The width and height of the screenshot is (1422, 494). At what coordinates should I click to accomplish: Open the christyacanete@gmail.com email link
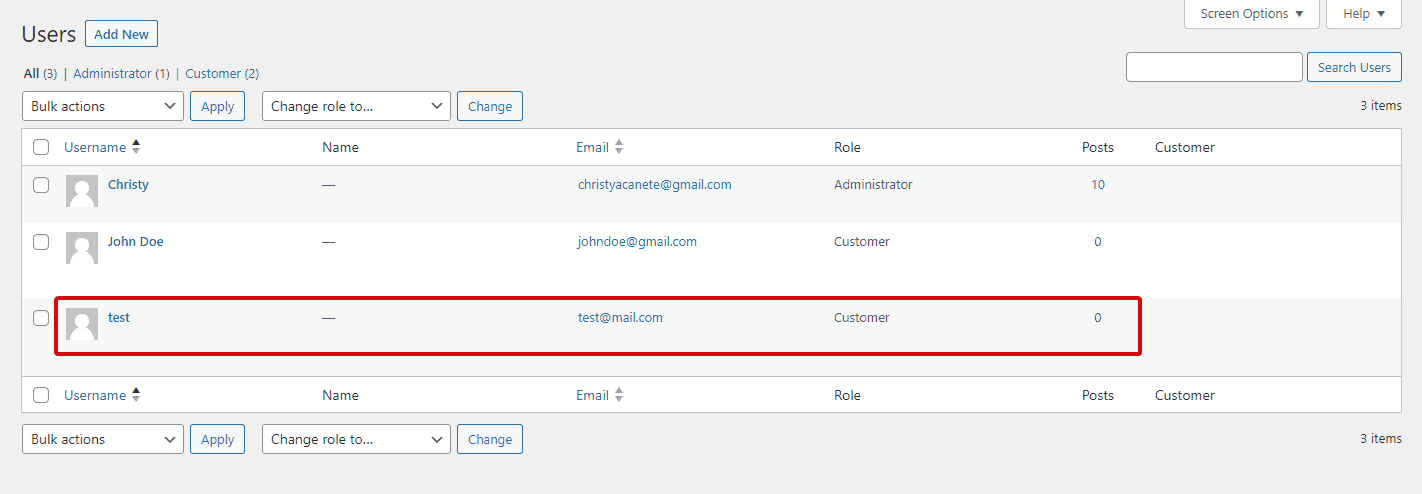tap(654, 185)
